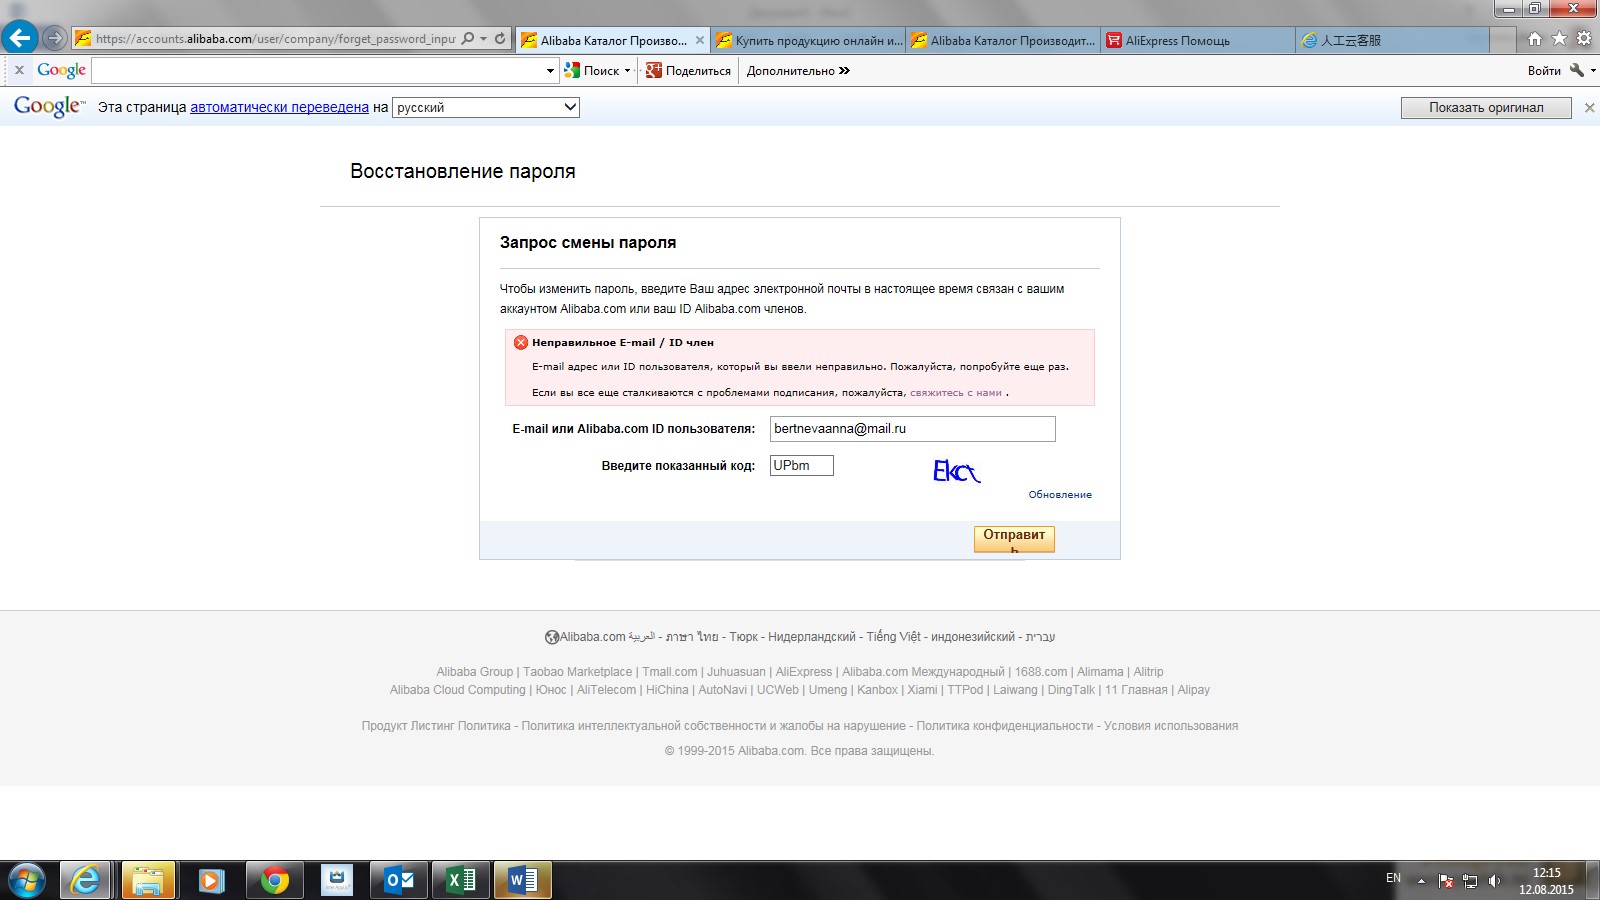Open the Условия использования footer link
1600x900 pixels.
point(1170,726)
